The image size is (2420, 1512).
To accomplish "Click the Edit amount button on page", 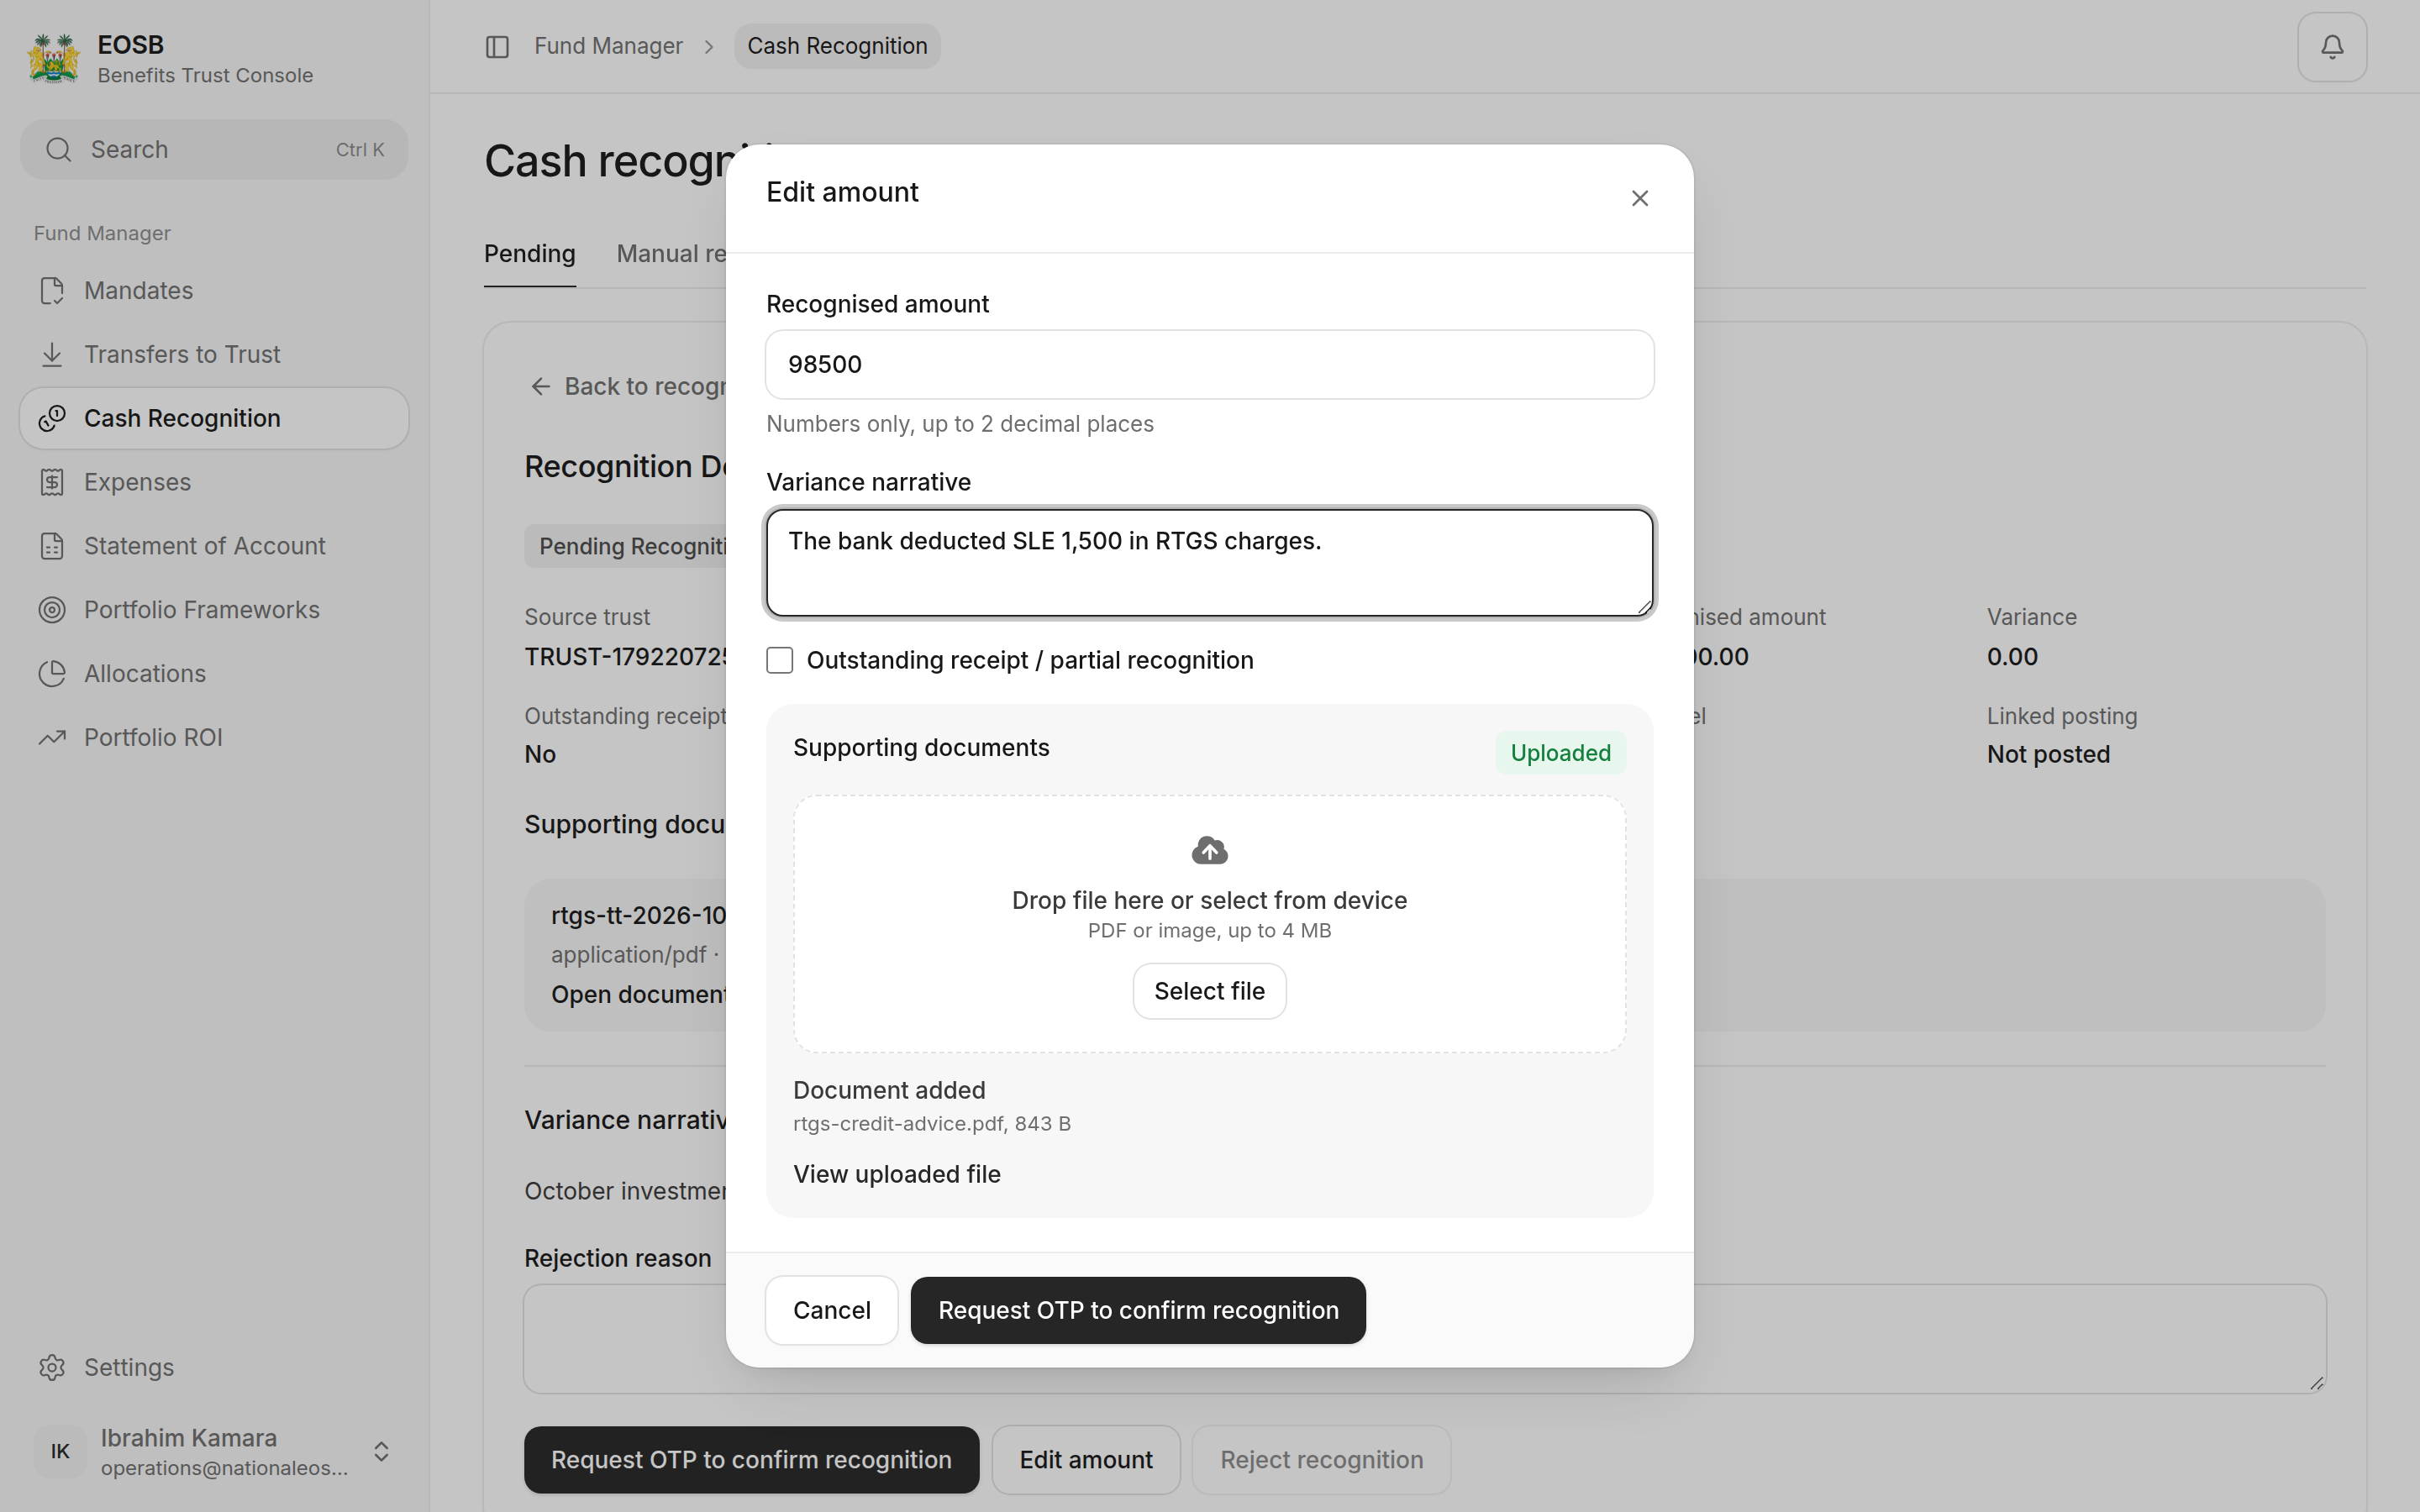I will pyautogui.click(x=1086, y=1460).
